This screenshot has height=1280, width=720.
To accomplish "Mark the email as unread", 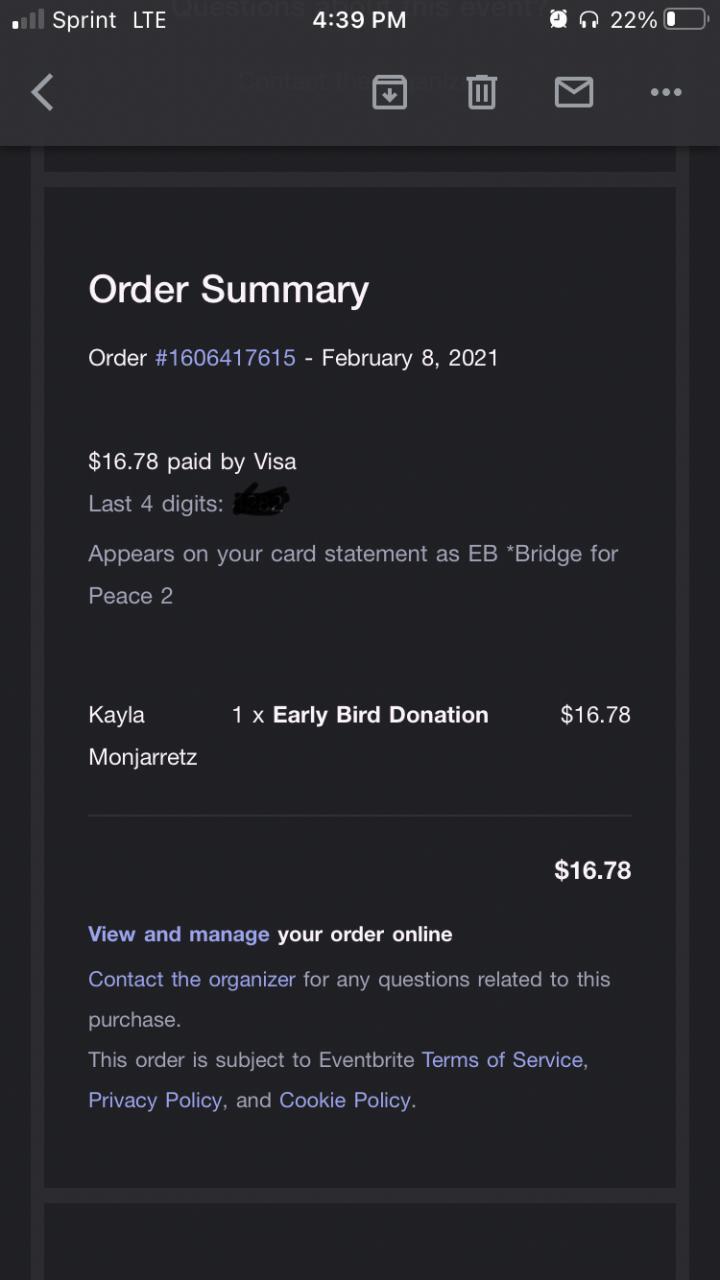I will [x=573, y=93].
